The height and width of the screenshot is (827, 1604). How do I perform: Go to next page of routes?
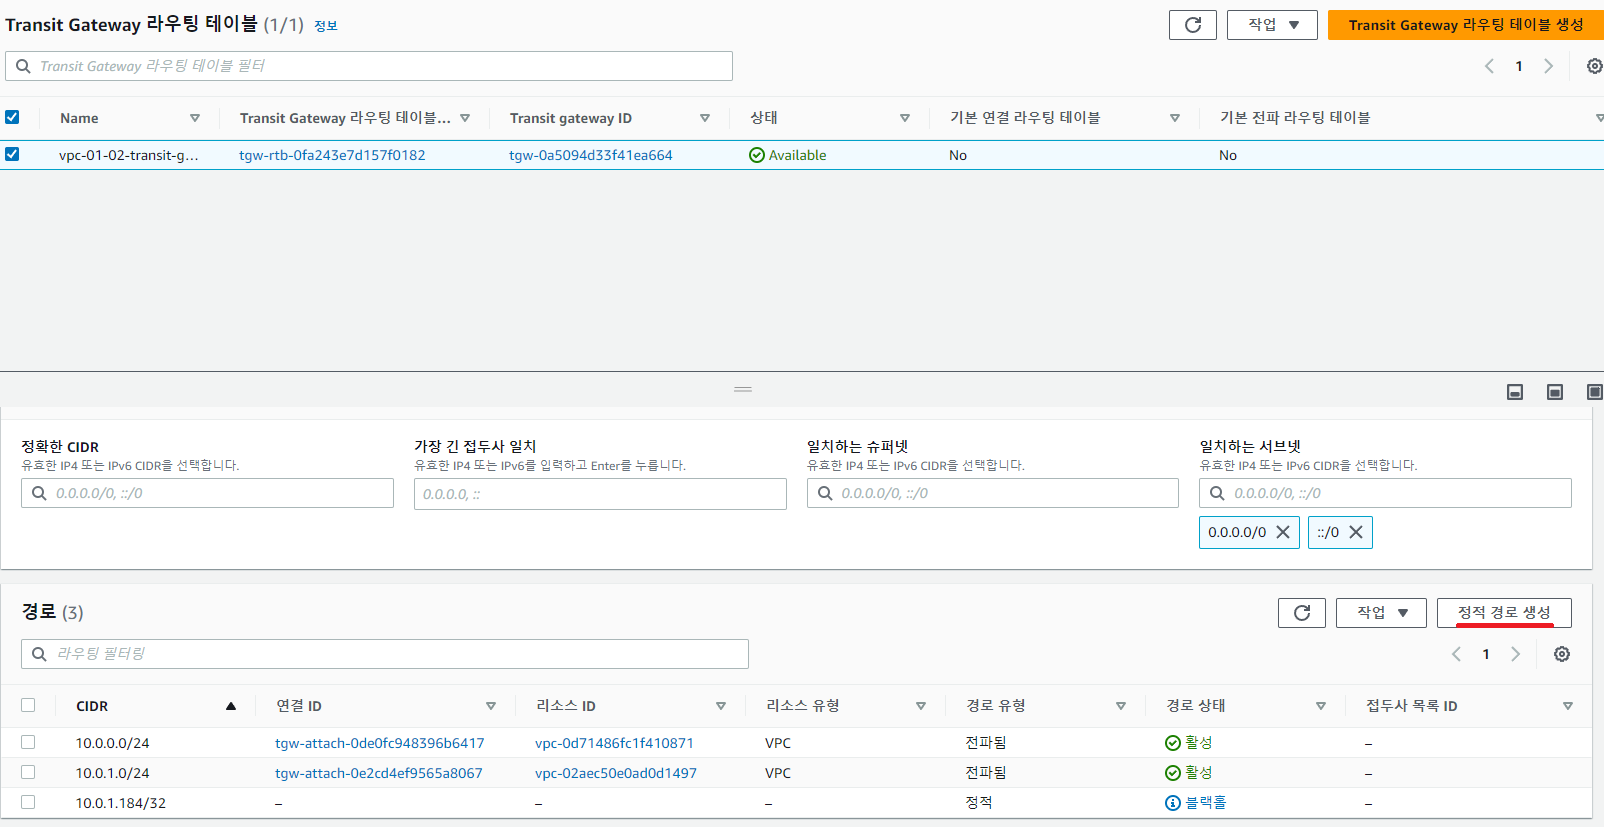pos(1515,654)
